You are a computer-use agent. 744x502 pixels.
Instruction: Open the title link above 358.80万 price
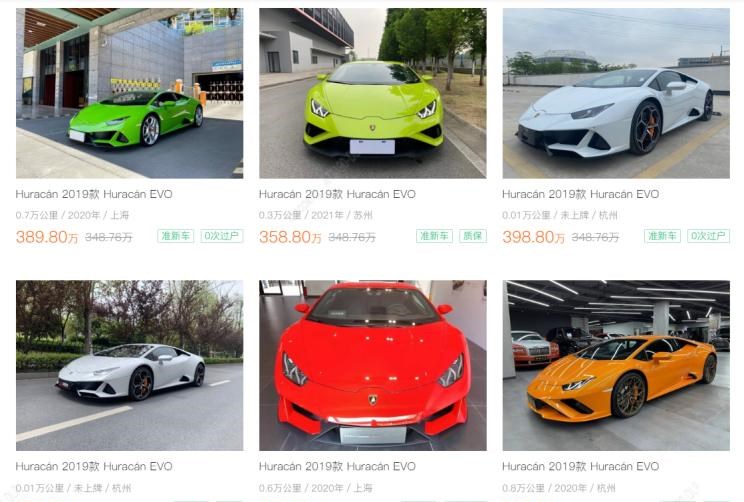pos(337,194)
